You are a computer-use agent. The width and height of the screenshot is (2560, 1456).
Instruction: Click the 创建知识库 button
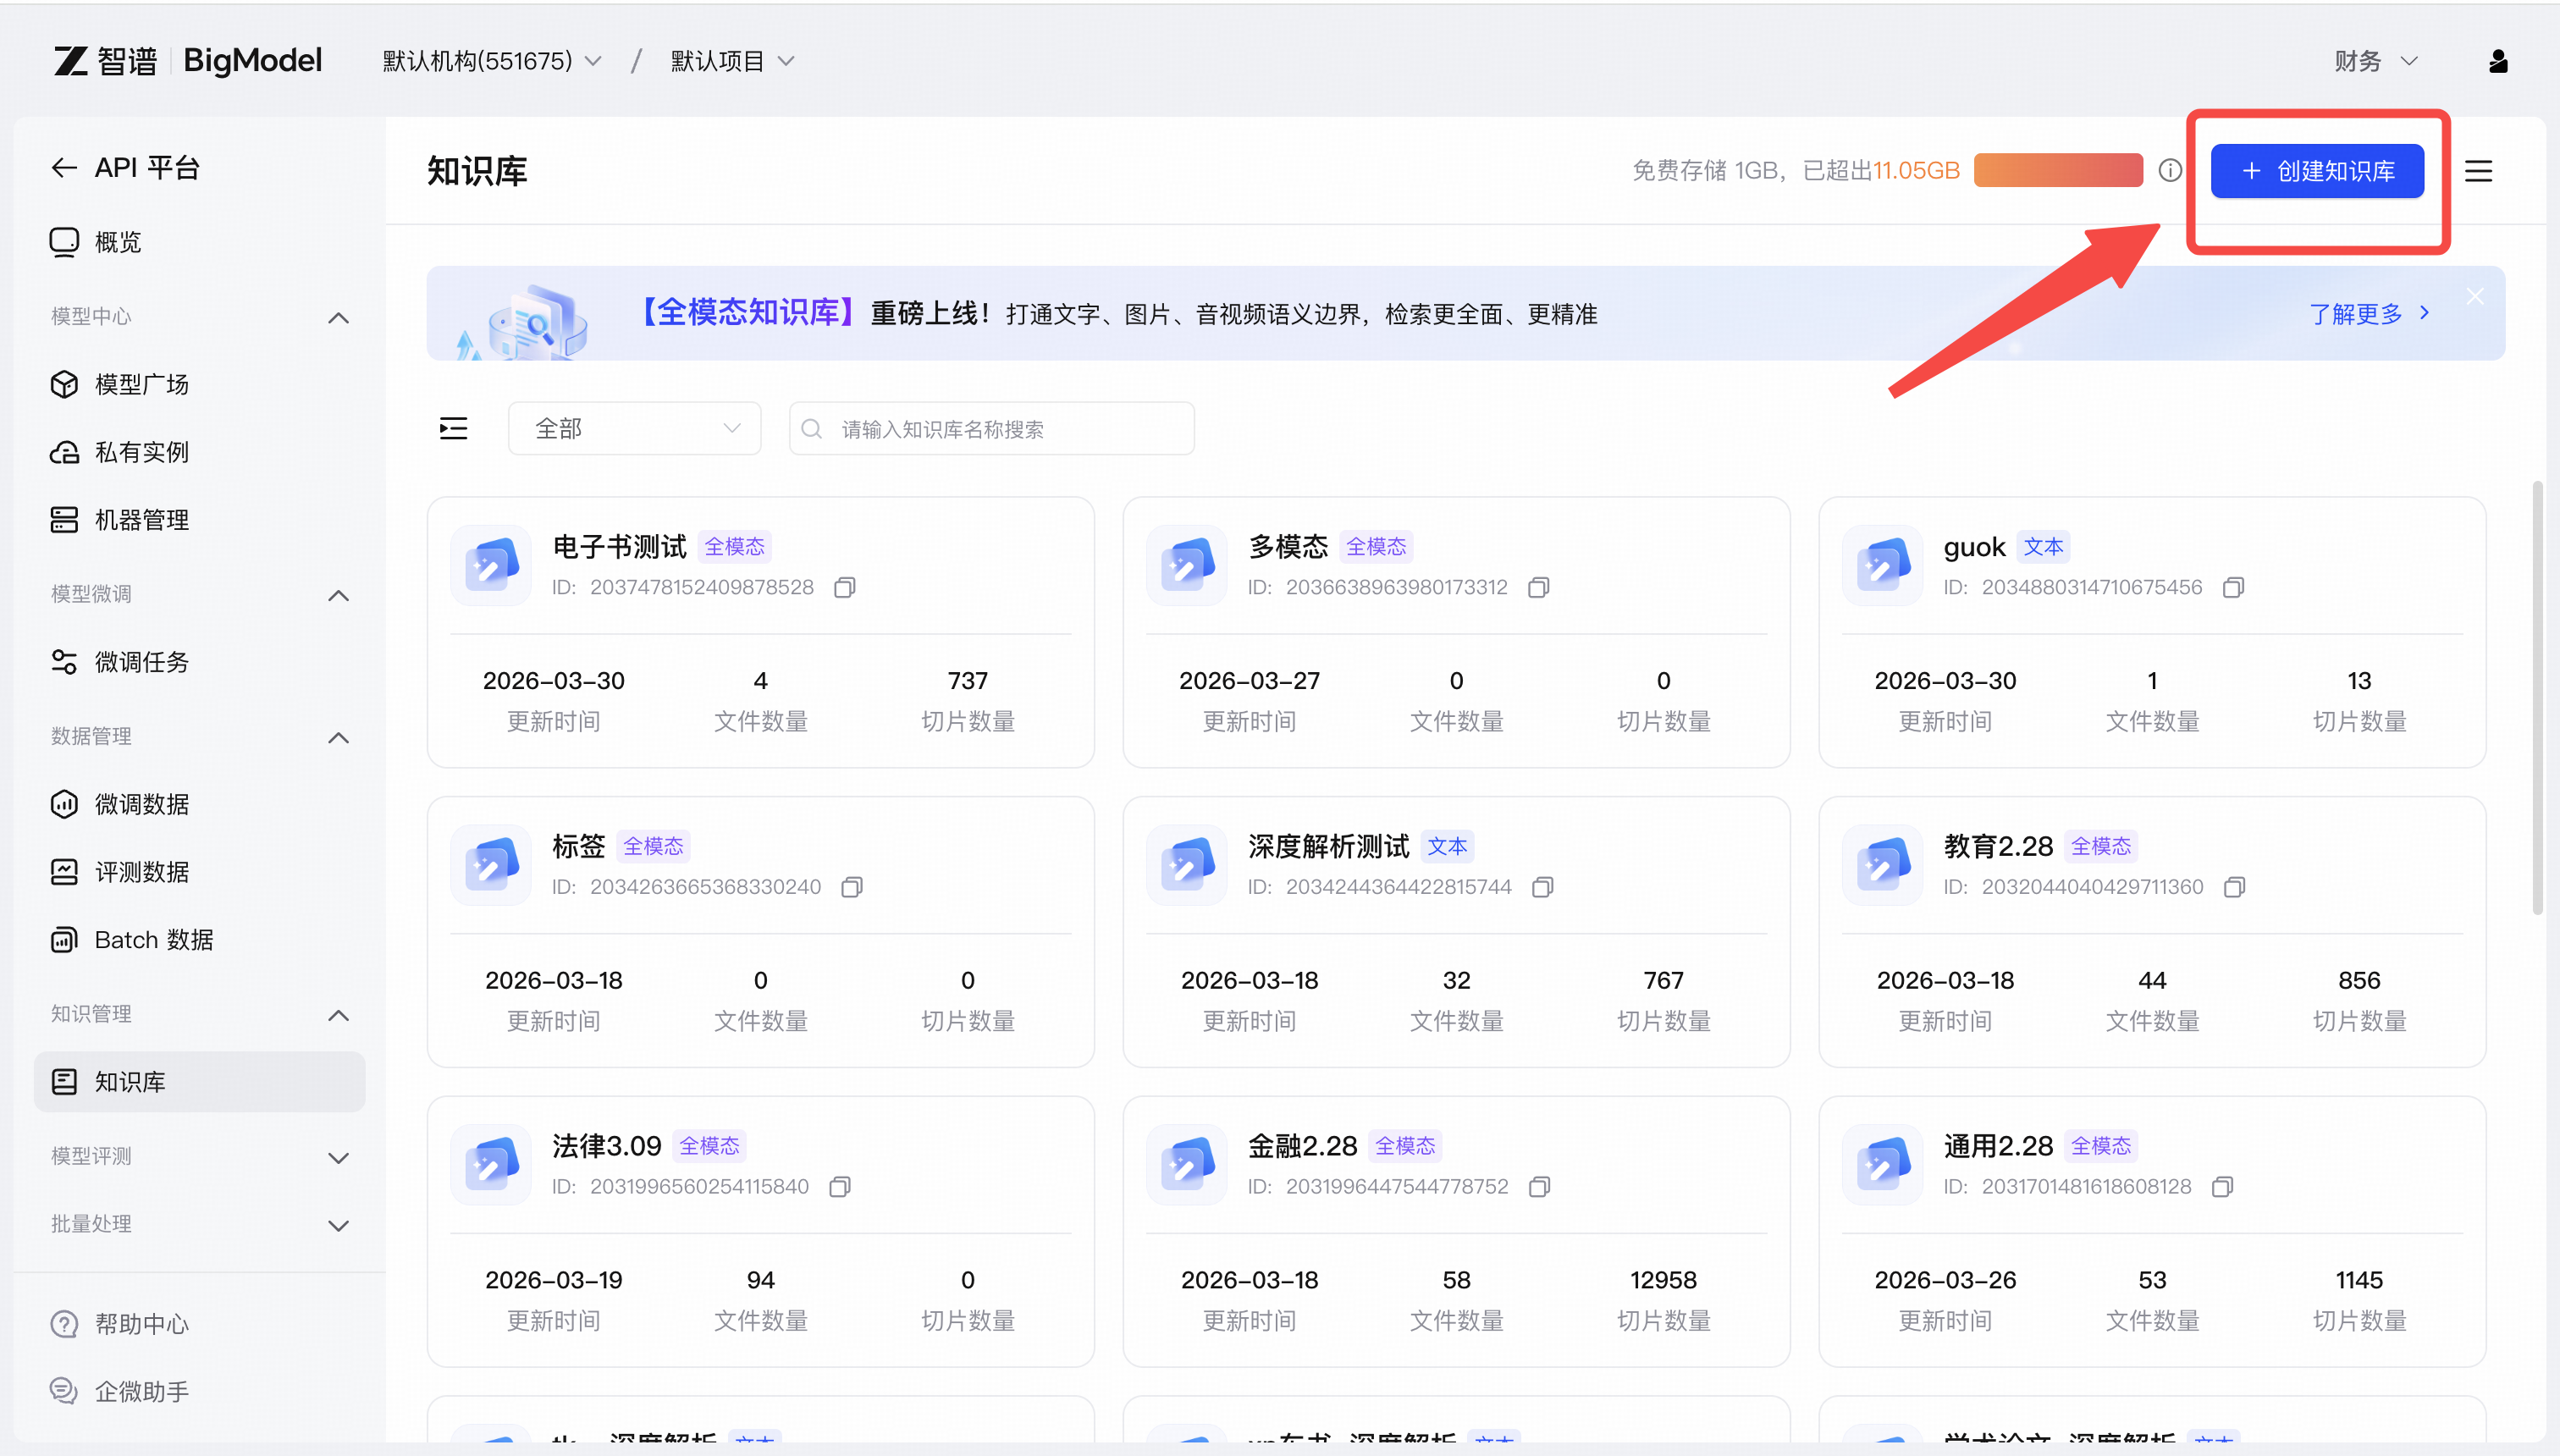point(2316,171)
